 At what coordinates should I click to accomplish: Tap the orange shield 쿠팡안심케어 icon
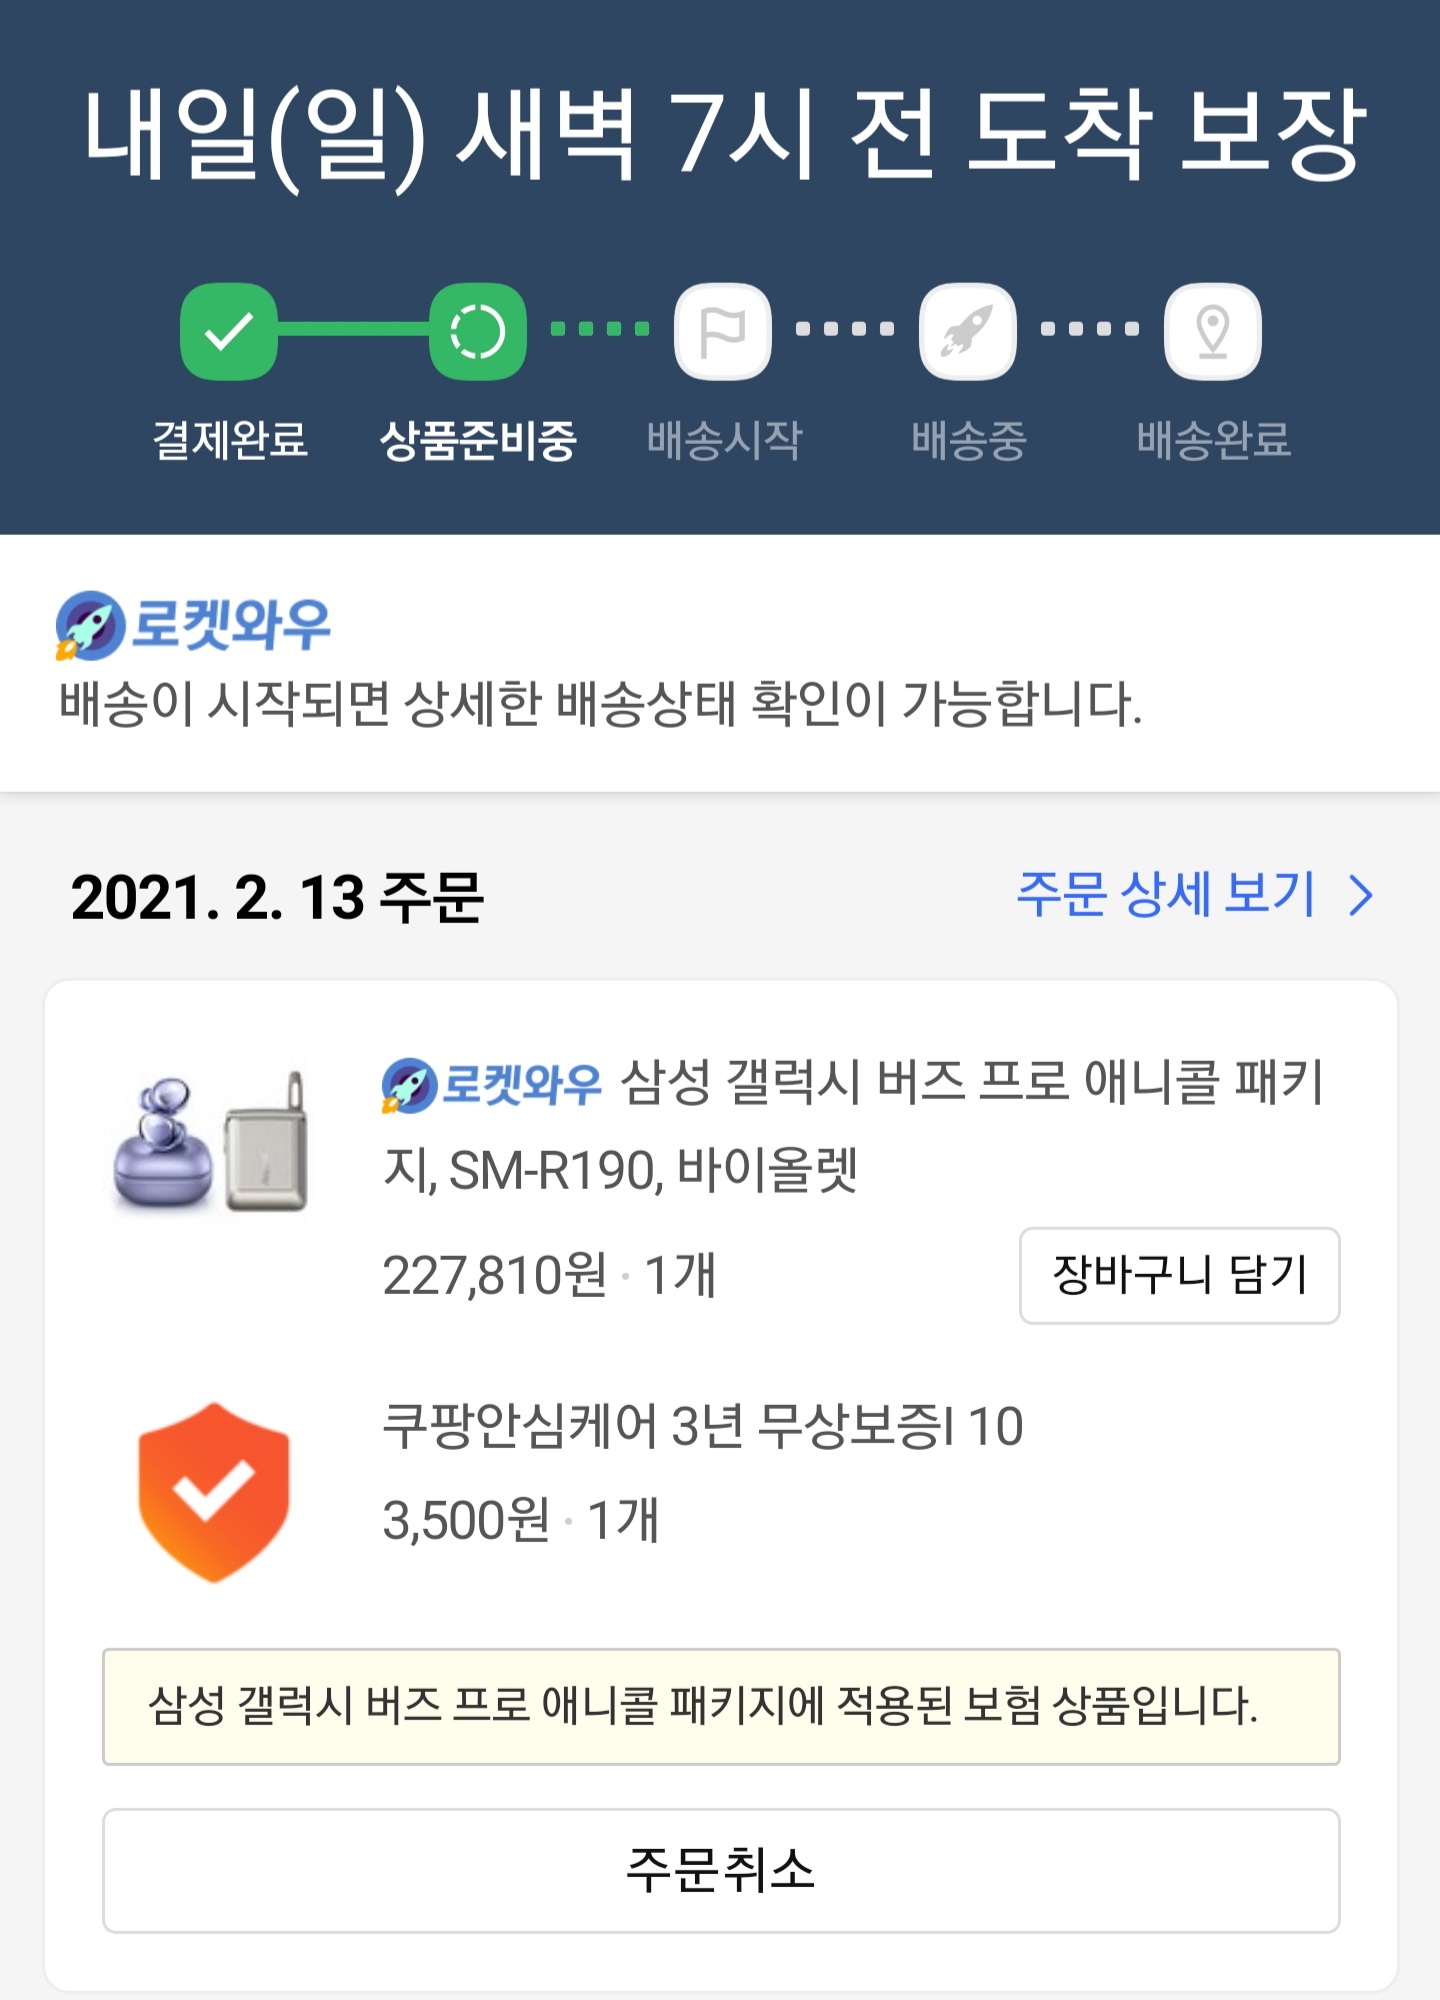[x=213, y=1492]
